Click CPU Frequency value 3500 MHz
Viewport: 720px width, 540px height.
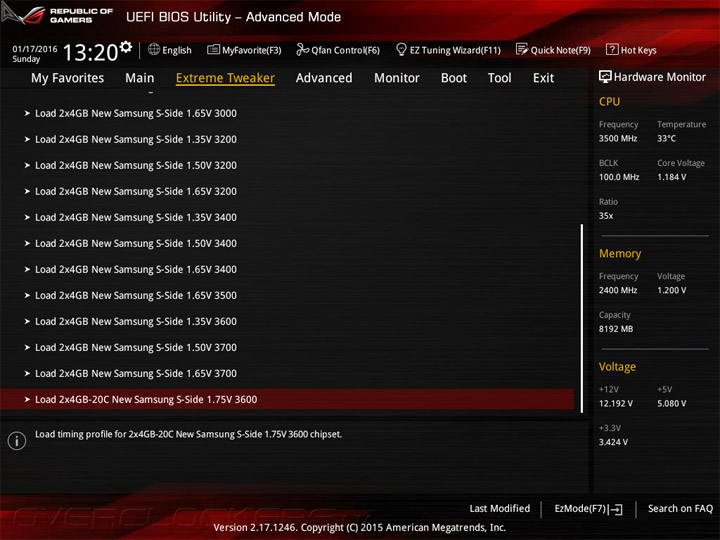[618, 138]
